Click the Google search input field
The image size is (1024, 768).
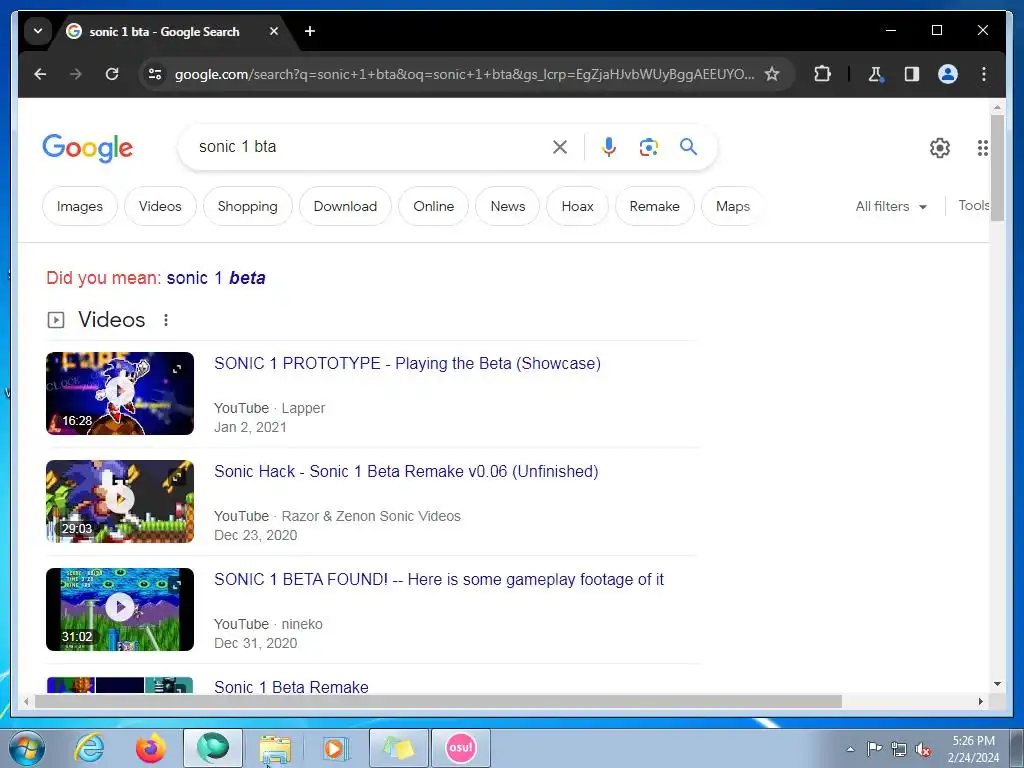(369, 147)
